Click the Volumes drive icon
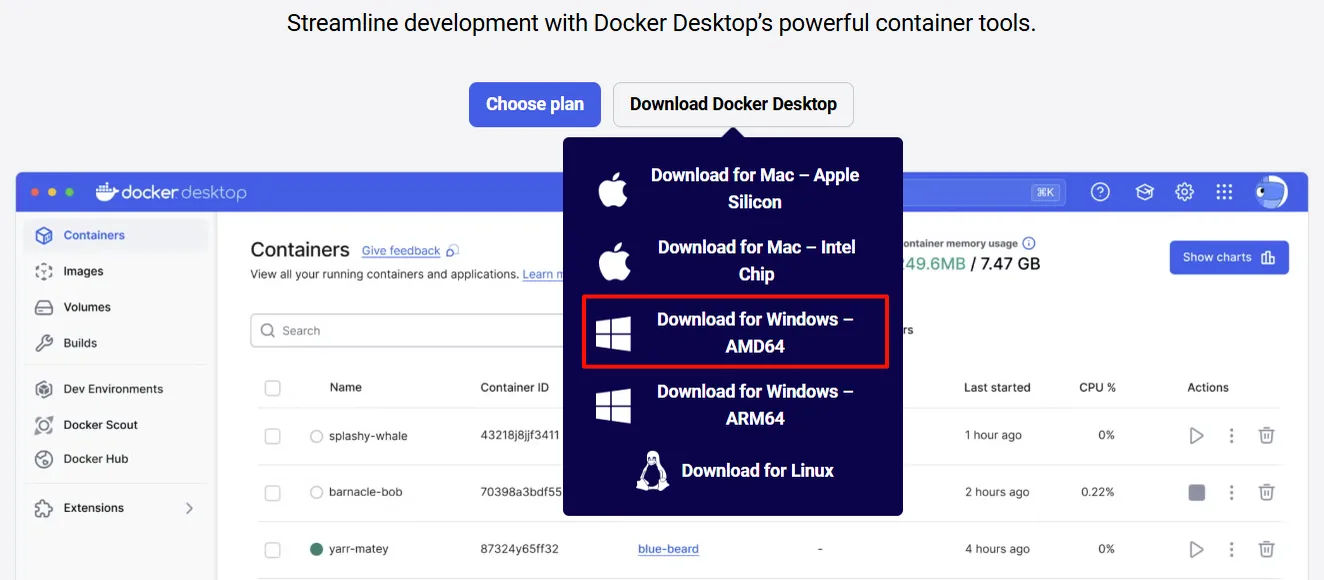The height and width of the screenshot is (580, 1324). (43, 307)
